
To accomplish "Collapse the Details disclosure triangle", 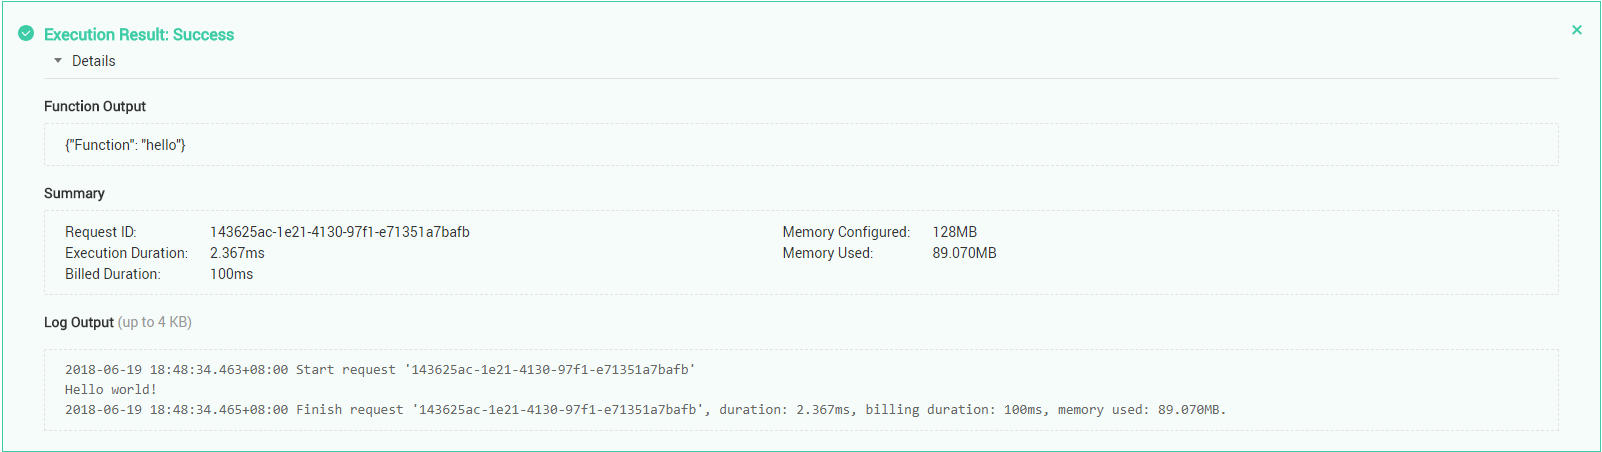I will 58,61.
